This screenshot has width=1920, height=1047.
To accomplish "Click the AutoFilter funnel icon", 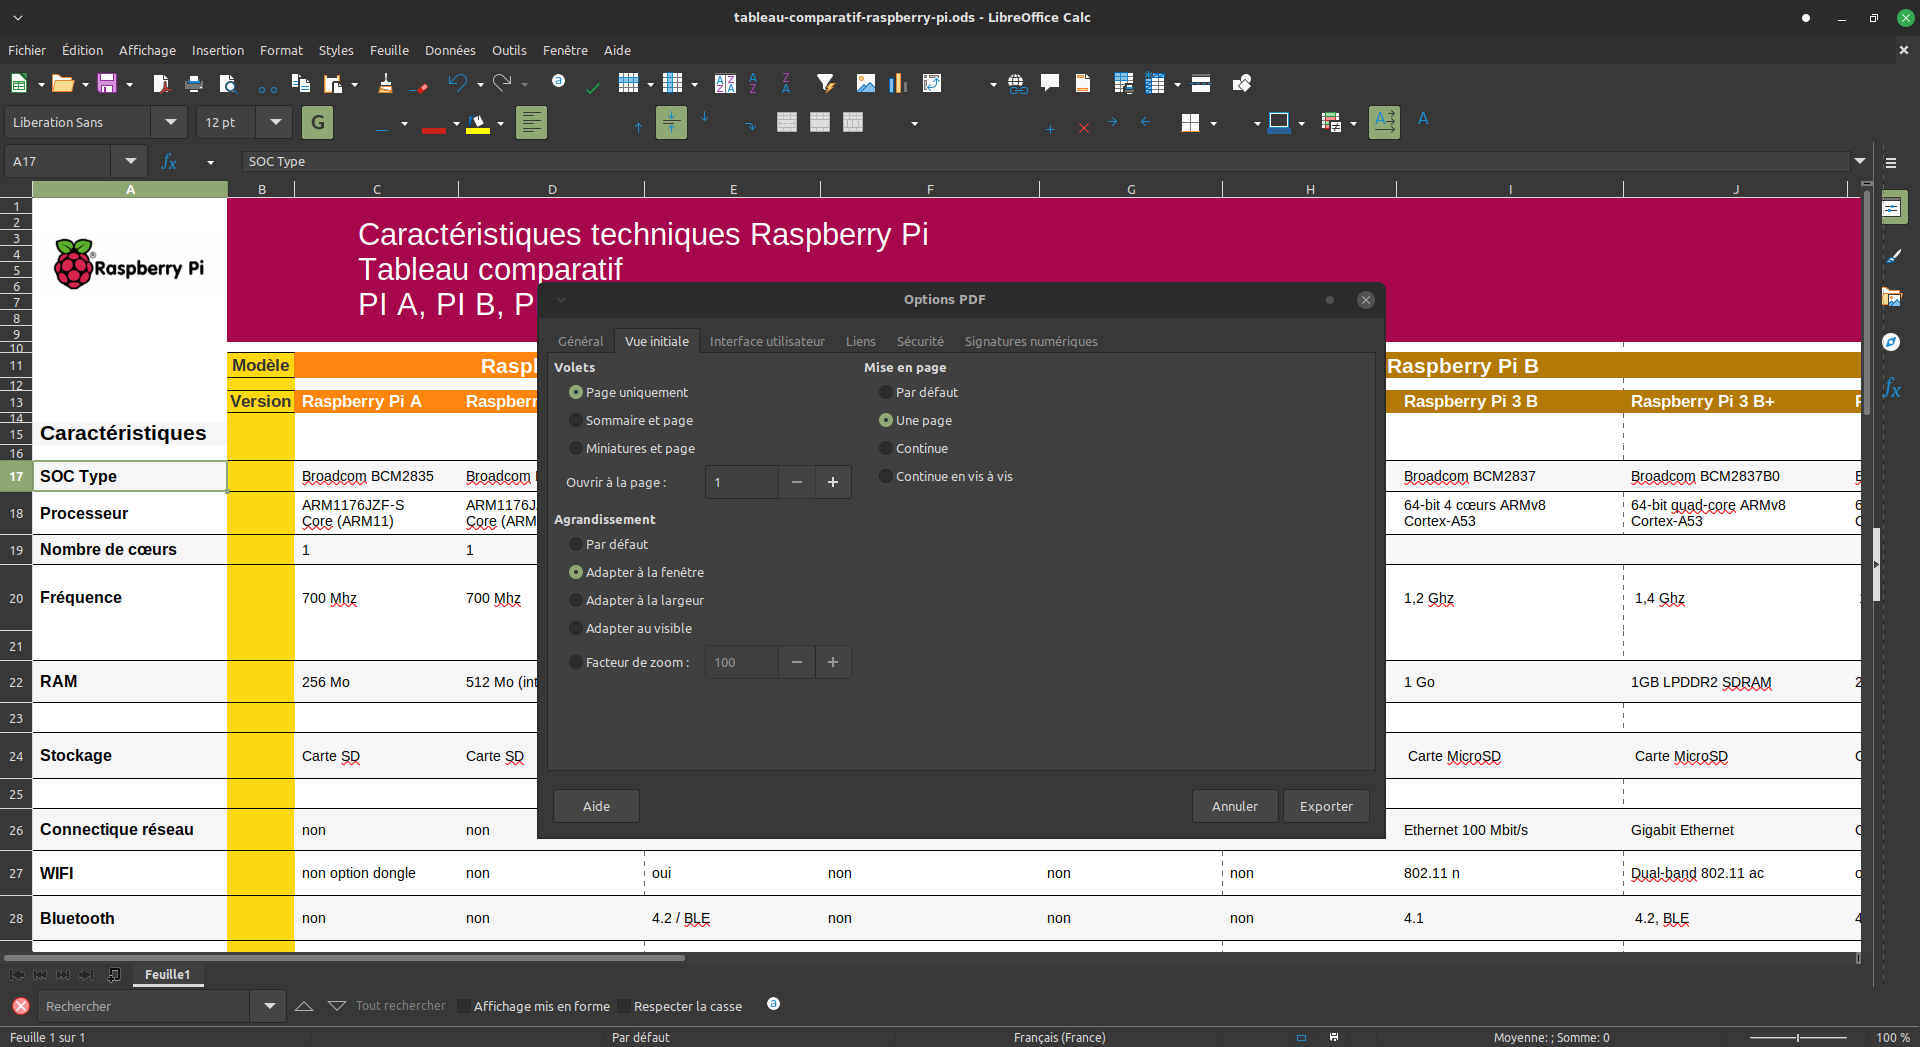I will coord(825,84).
